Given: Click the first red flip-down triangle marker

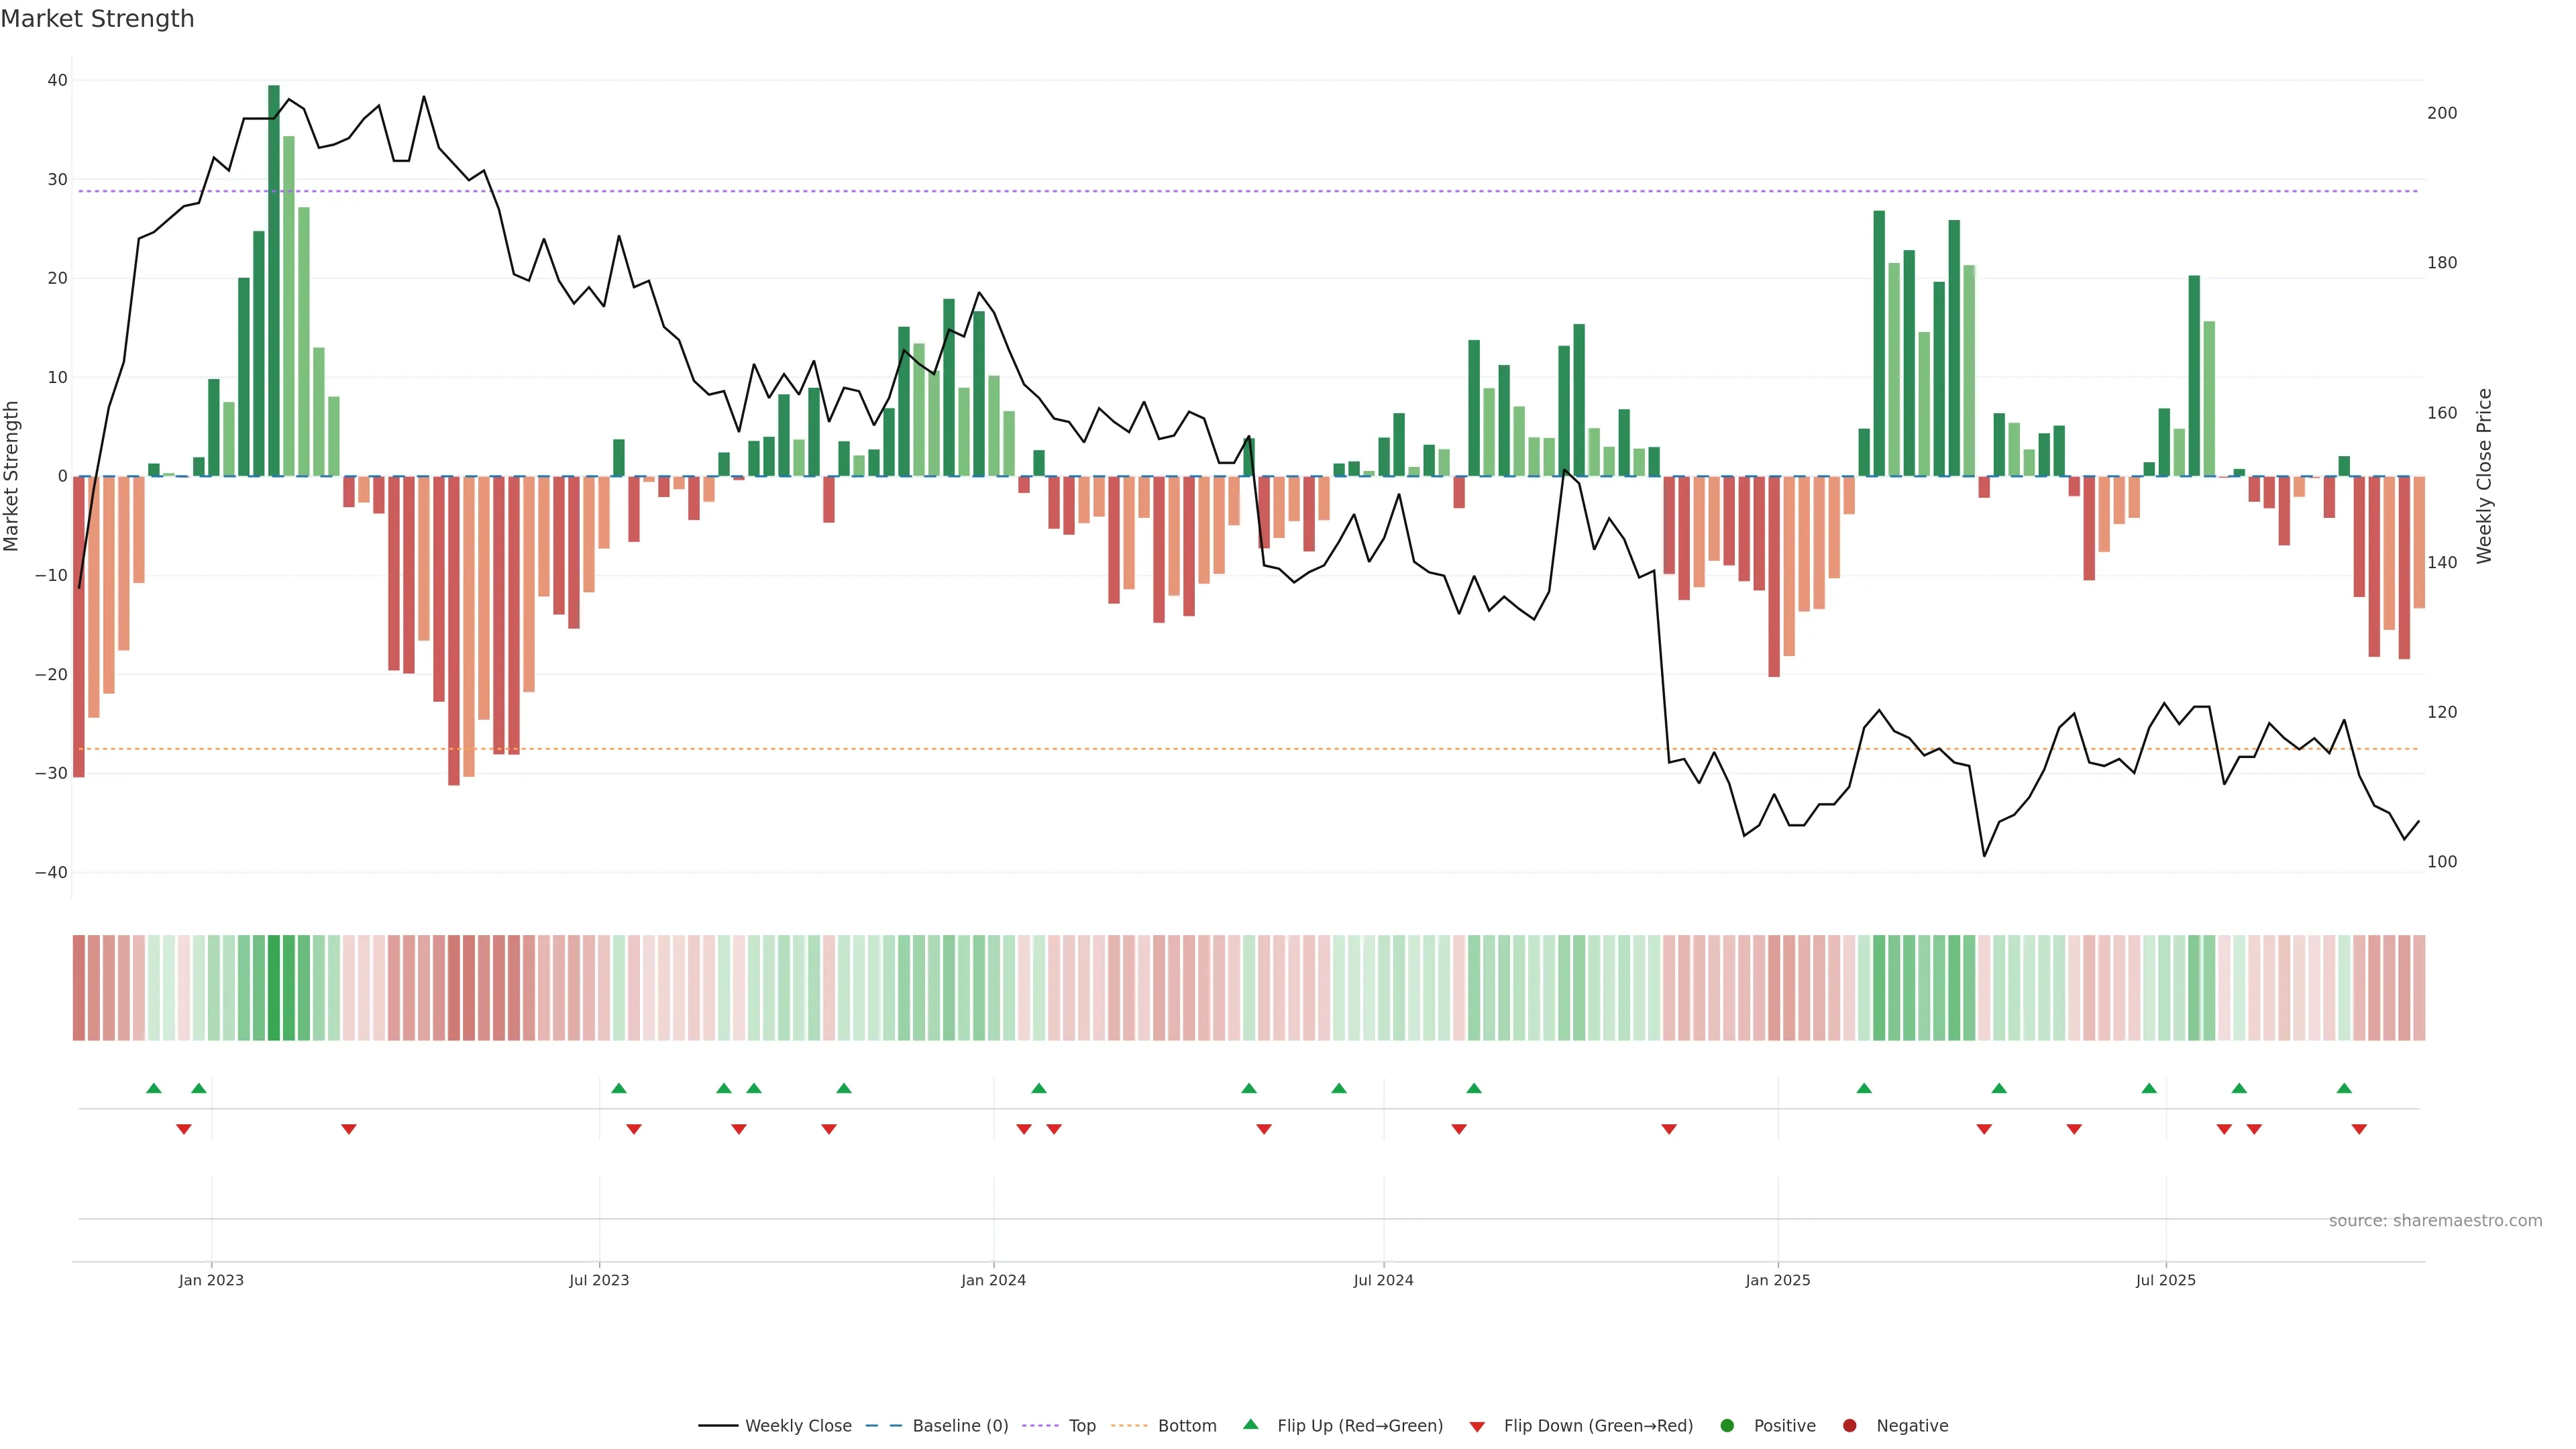Looking at the screenshot, I should 184,1129.
